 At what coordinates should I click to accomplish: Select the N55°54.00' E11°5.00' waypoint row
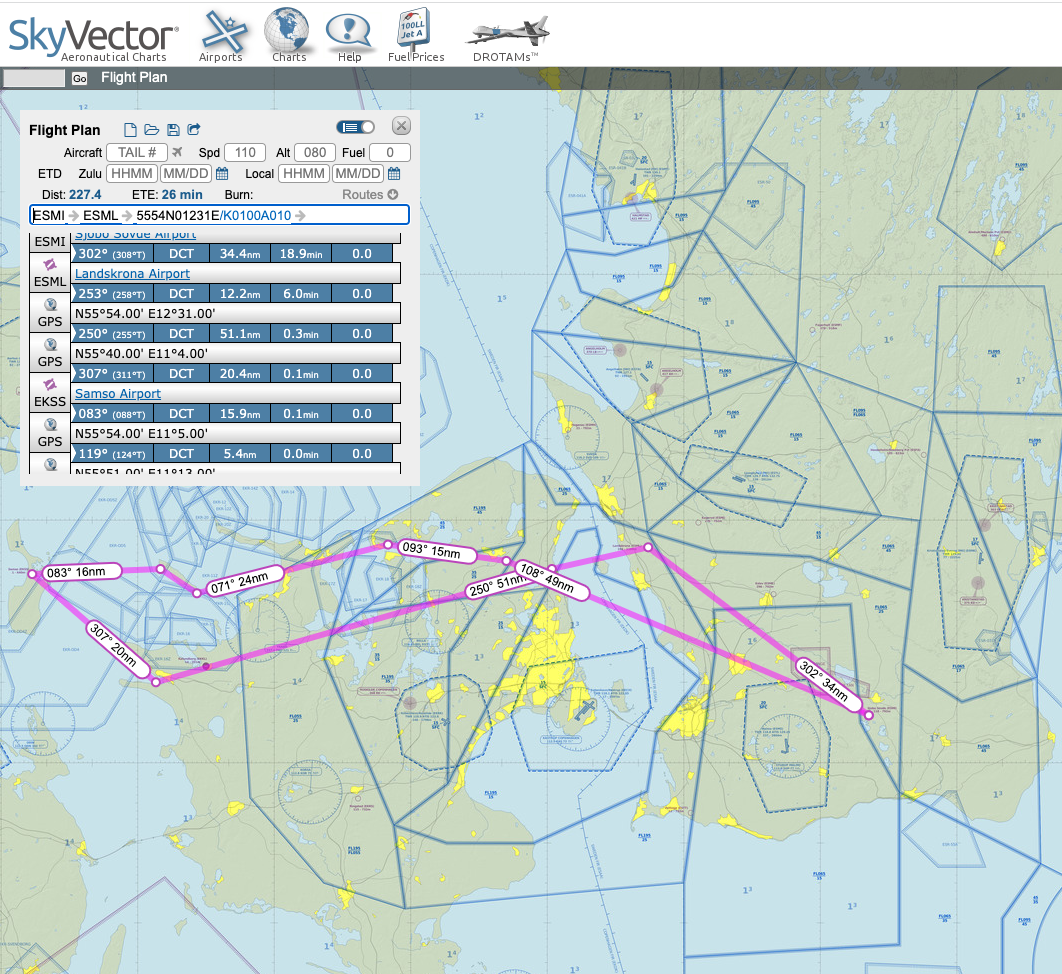236,433
